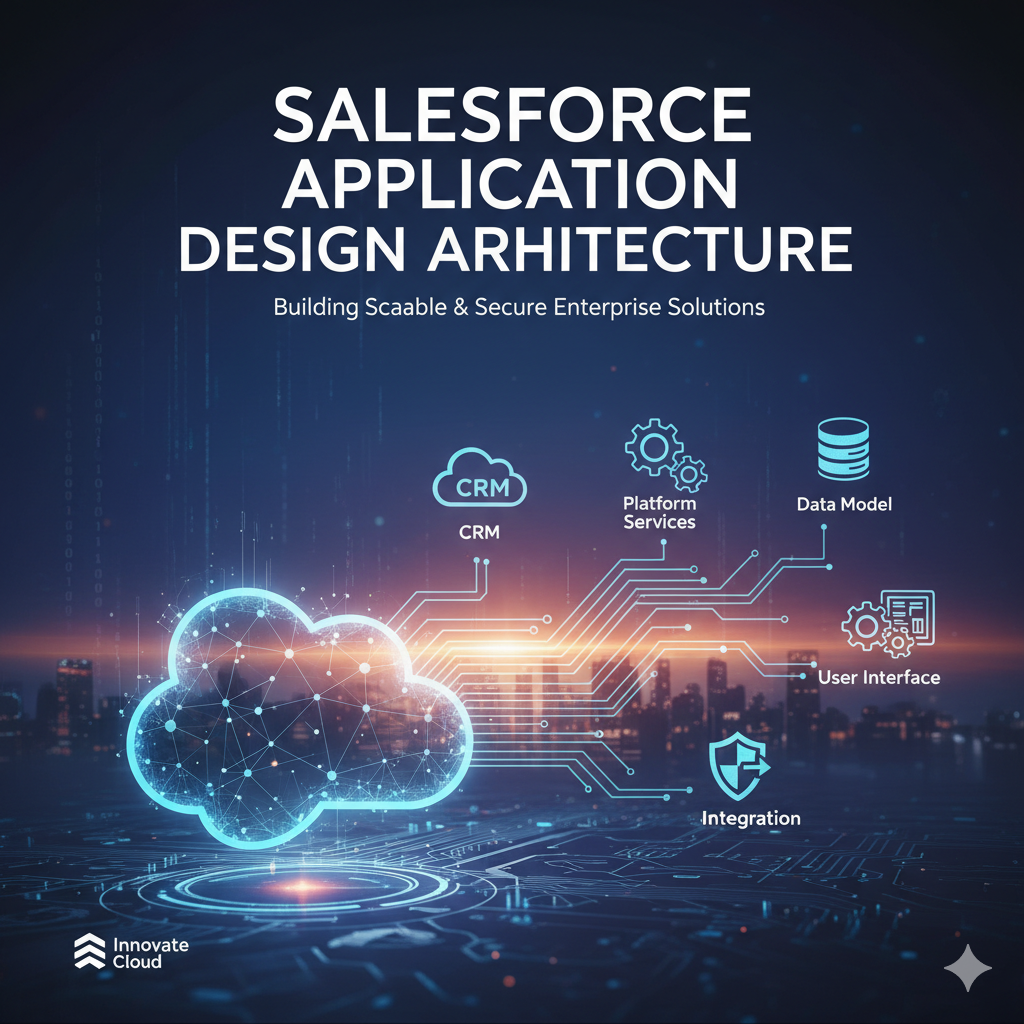Screen dimensions: 1024x1024
Task: Click the Building Scaable & Secure subtitle
Action: tap(519, 307)
